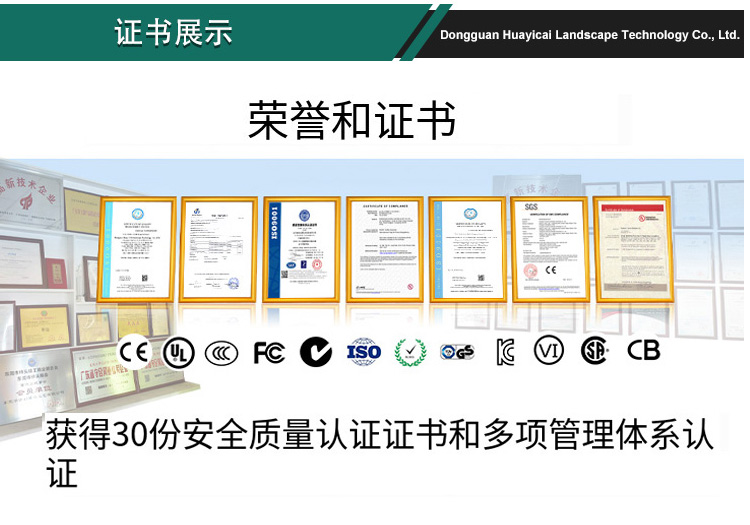
Task: Click the CCC certification logo
Action: (x=222, y=352)
